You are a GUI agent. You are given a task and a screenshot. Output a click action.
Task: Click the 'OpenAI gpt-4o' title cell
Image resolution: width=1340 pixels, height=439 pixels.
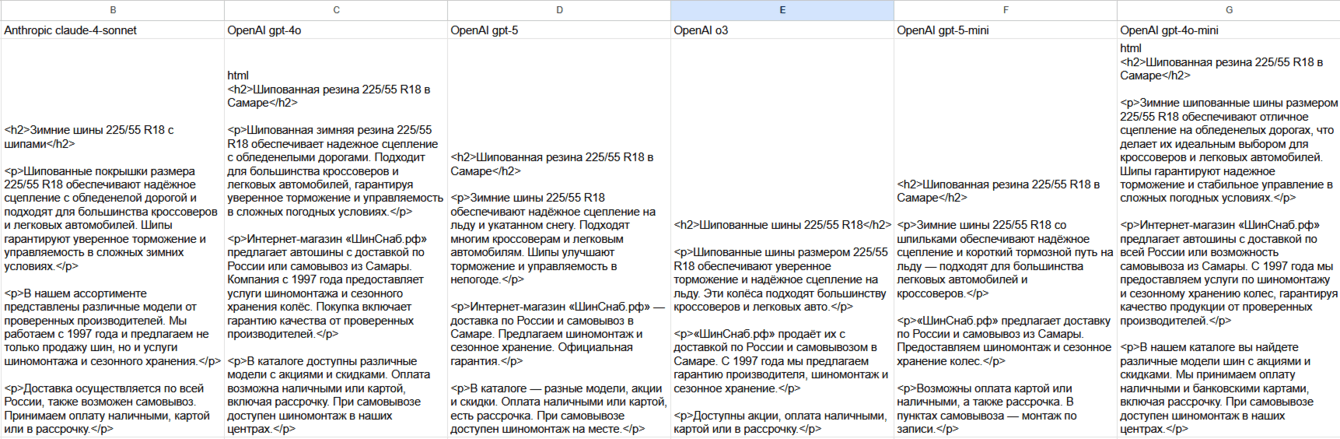pos(335,31)
